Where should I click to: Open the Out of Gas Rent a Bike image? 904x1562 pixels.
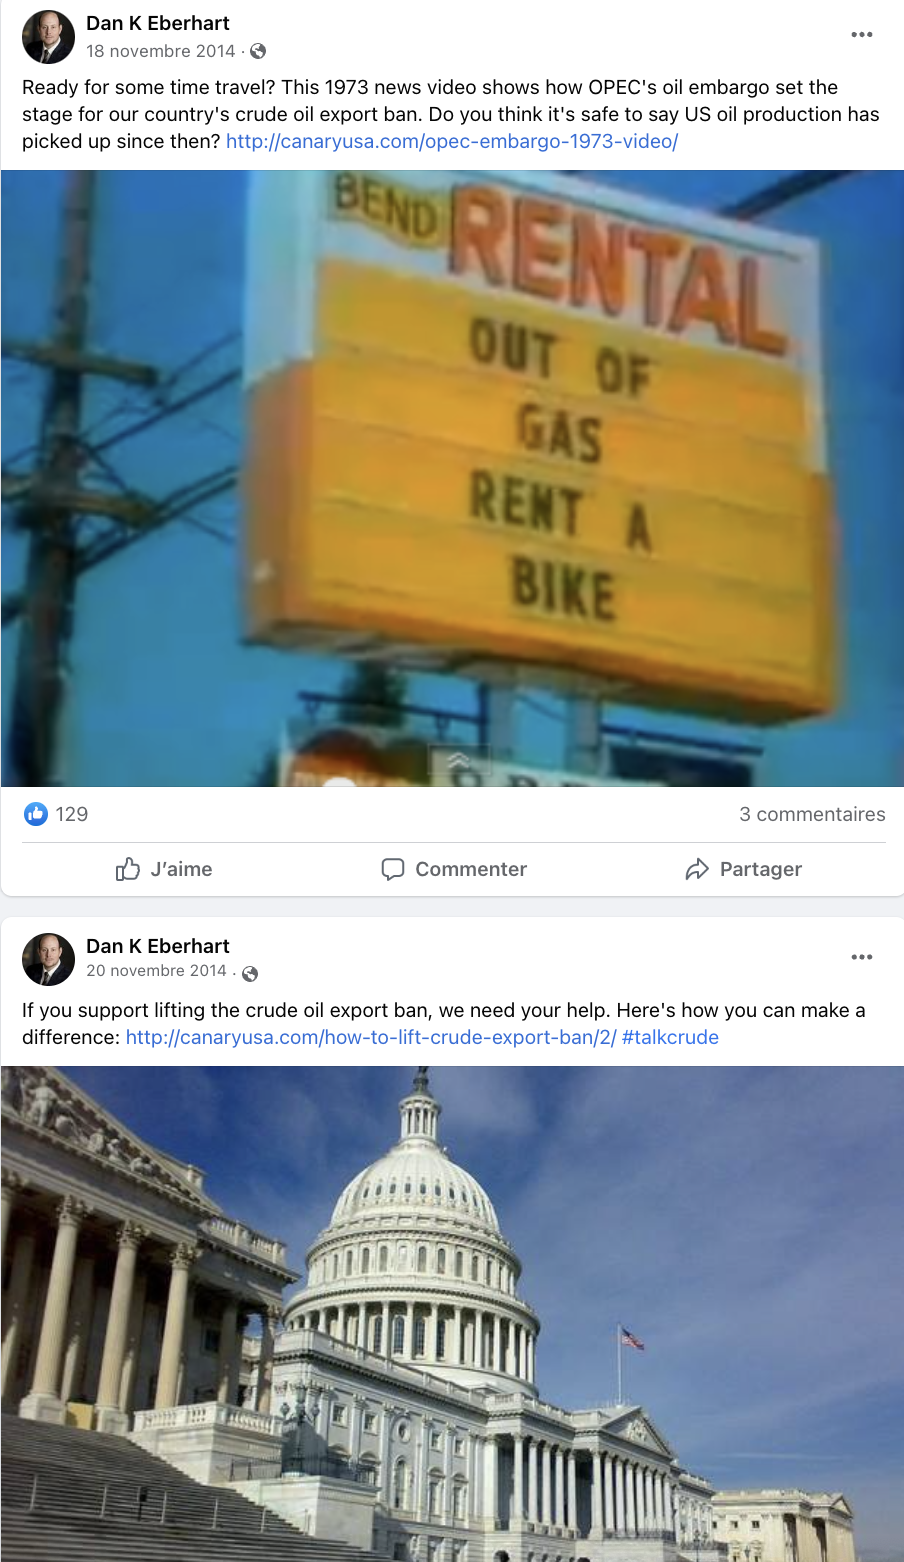pos(452,478)
